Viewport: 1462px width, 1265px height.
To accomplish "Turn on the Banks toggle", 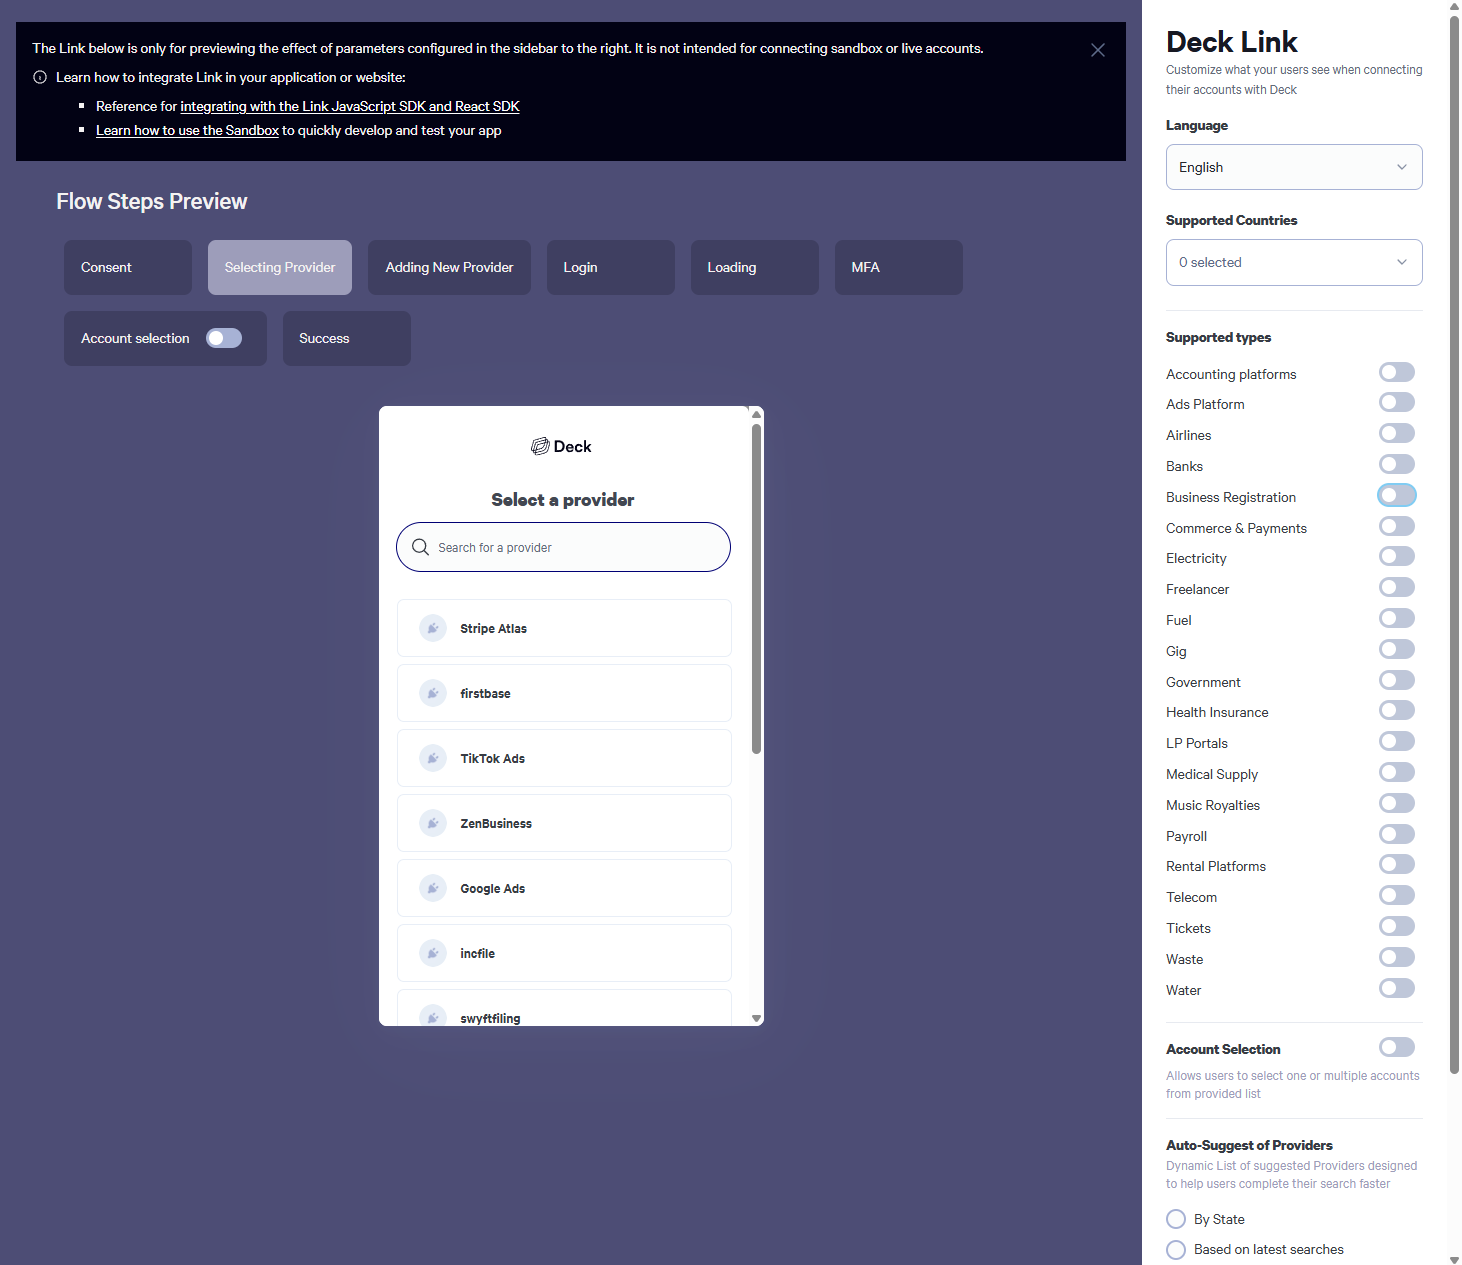I will click(1397, 464).
